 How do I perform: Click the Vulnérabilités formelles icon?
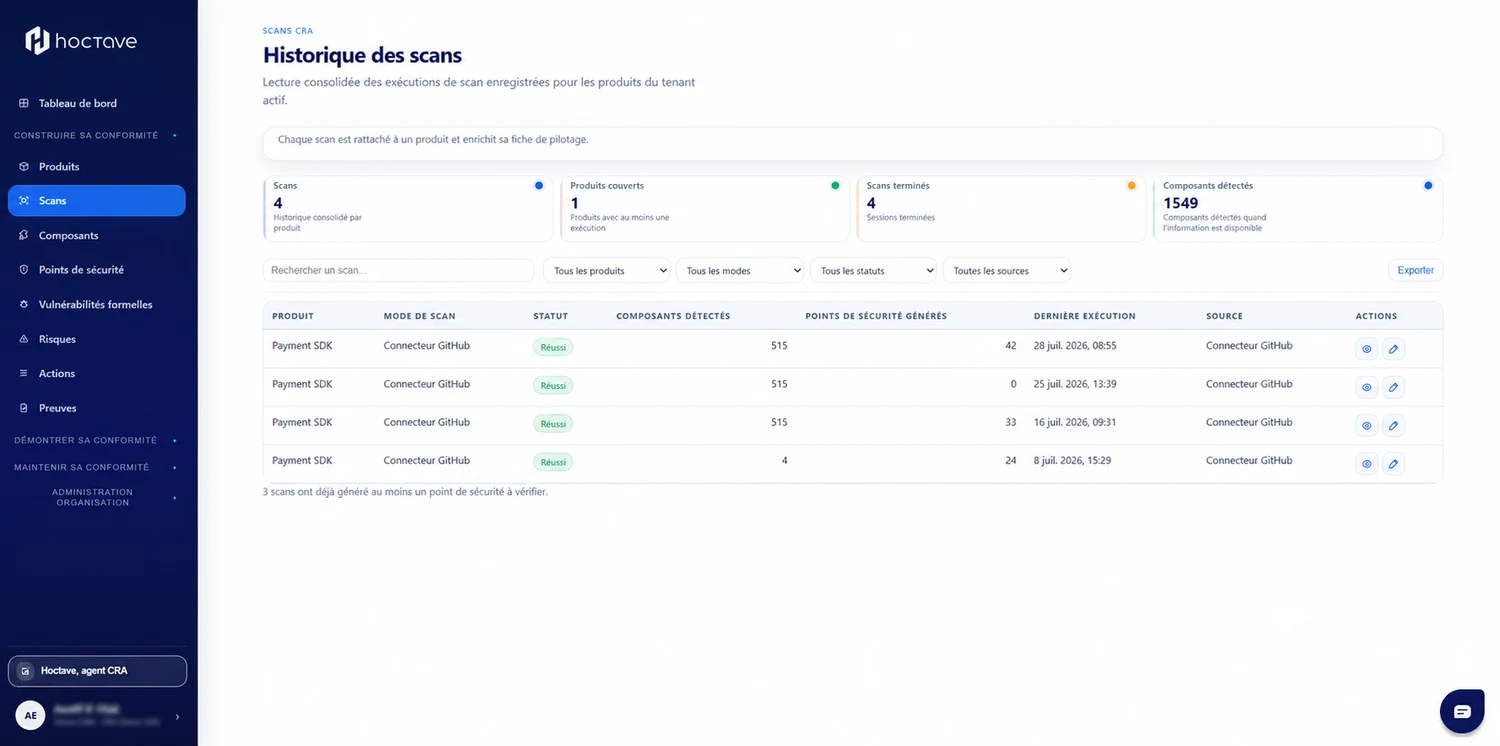coord(25,305)
